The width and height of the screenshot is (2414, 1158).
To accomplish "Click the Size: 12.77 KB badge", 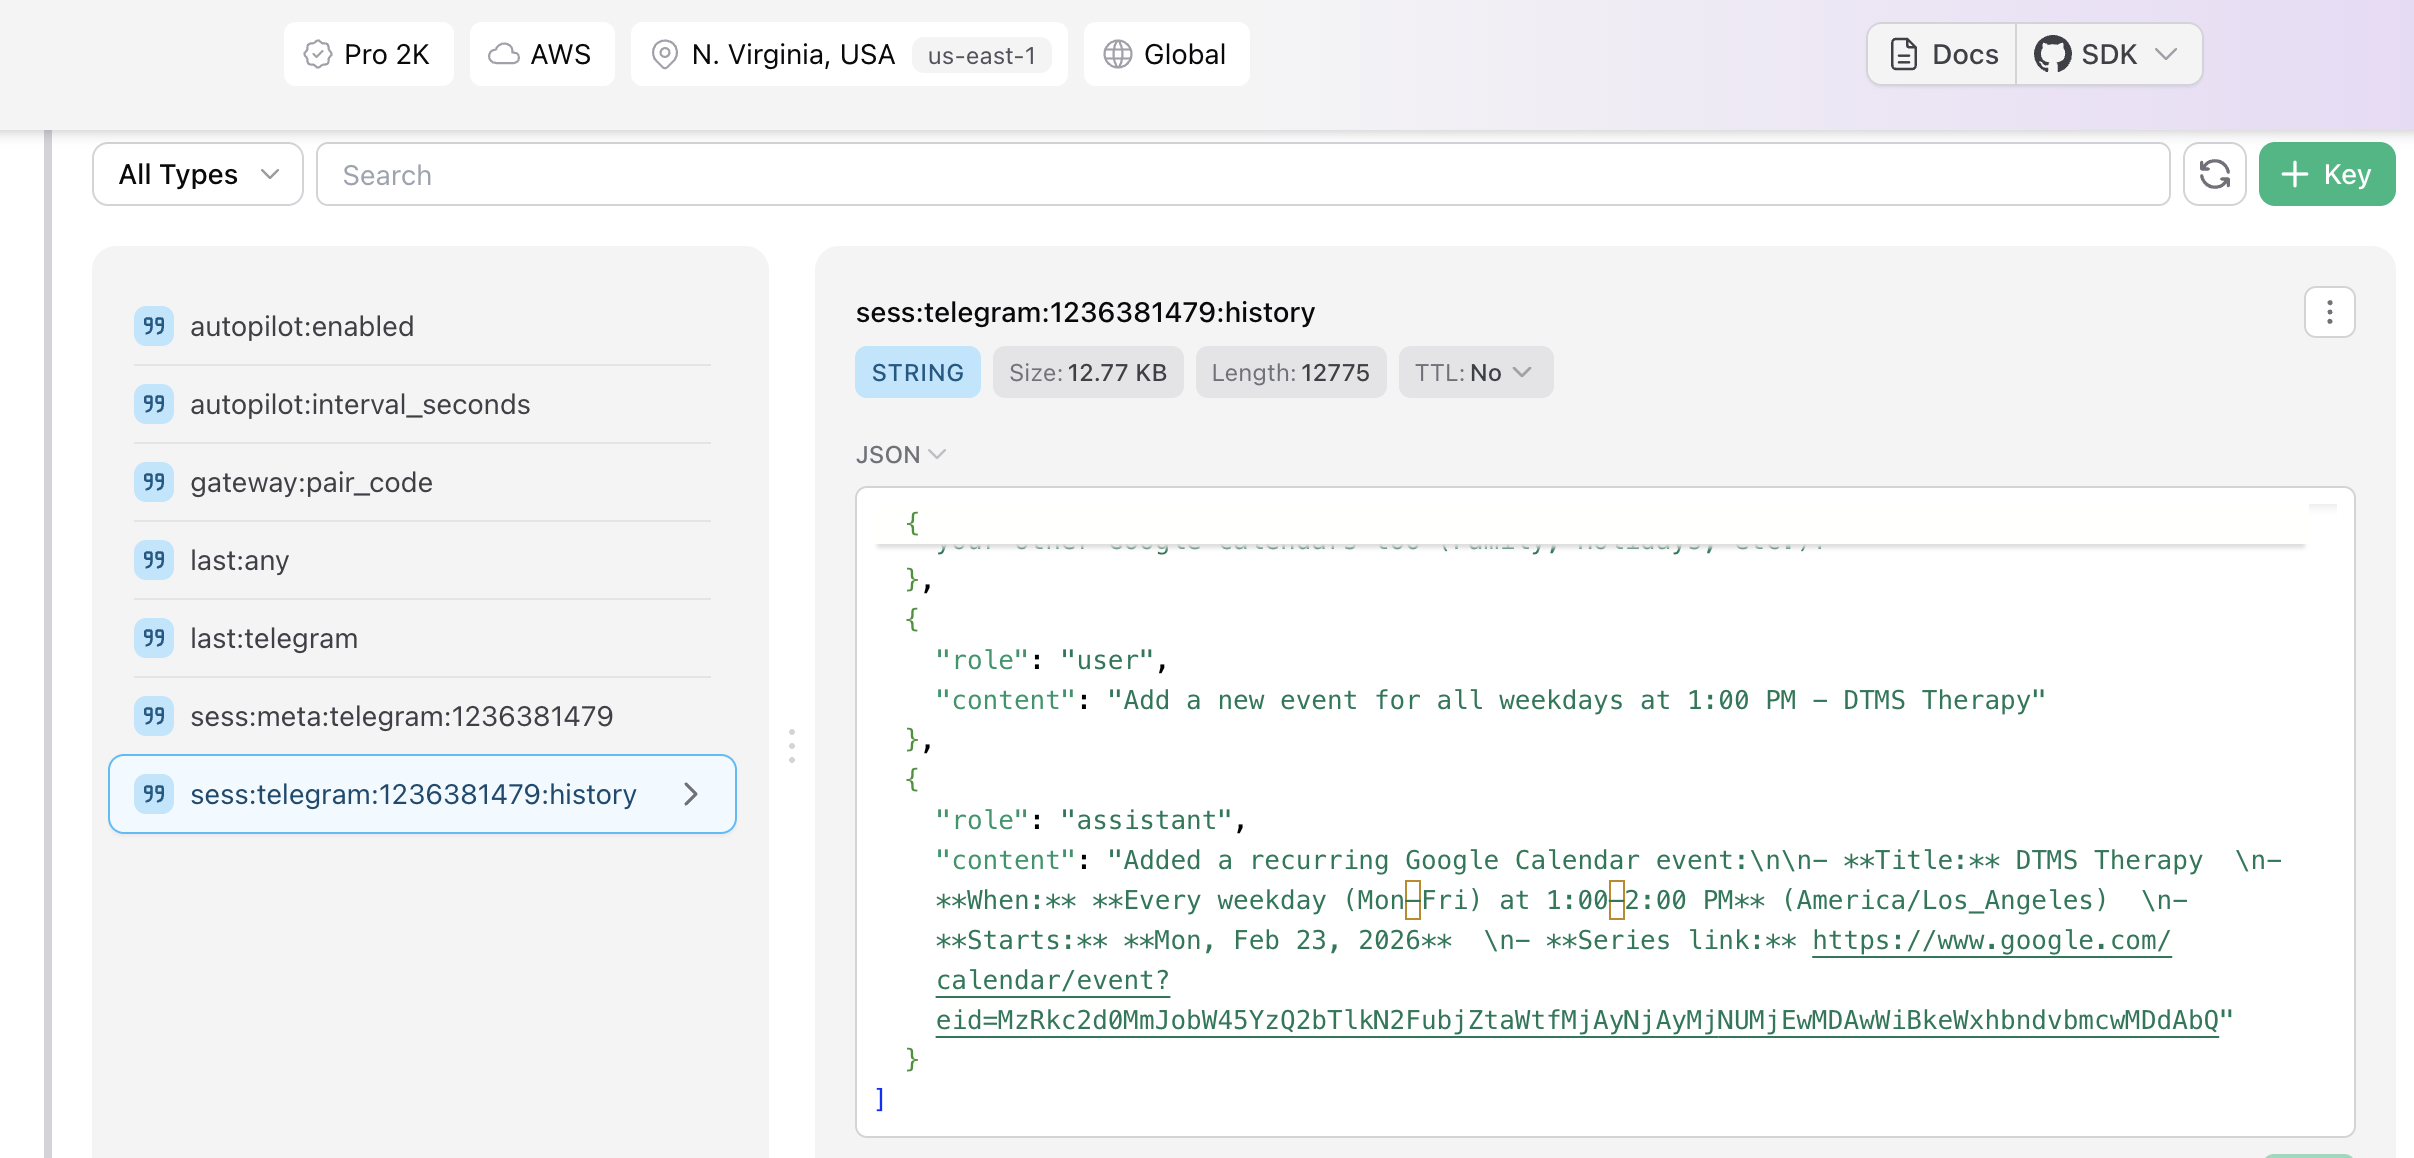I will tap(1088, 372).
